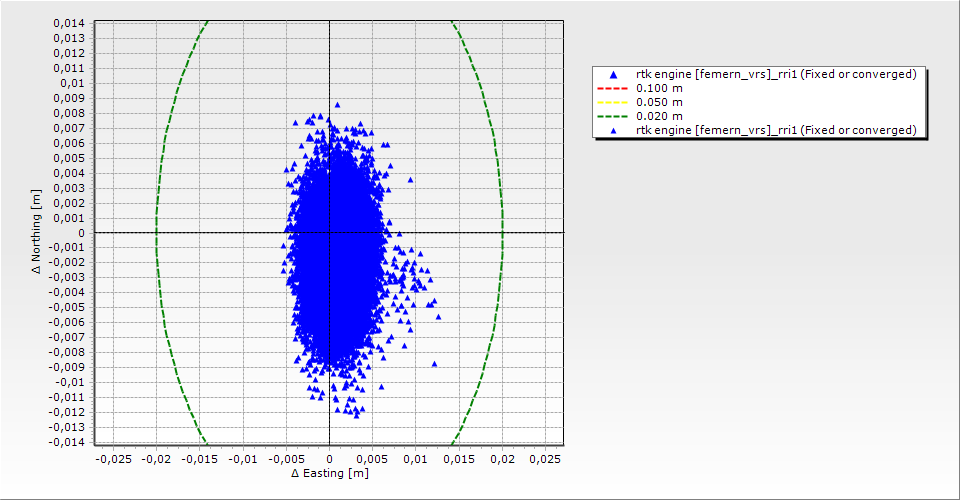Click the green dashed circle's leftmost point
The image size is (960, 500).
(156, 233)
